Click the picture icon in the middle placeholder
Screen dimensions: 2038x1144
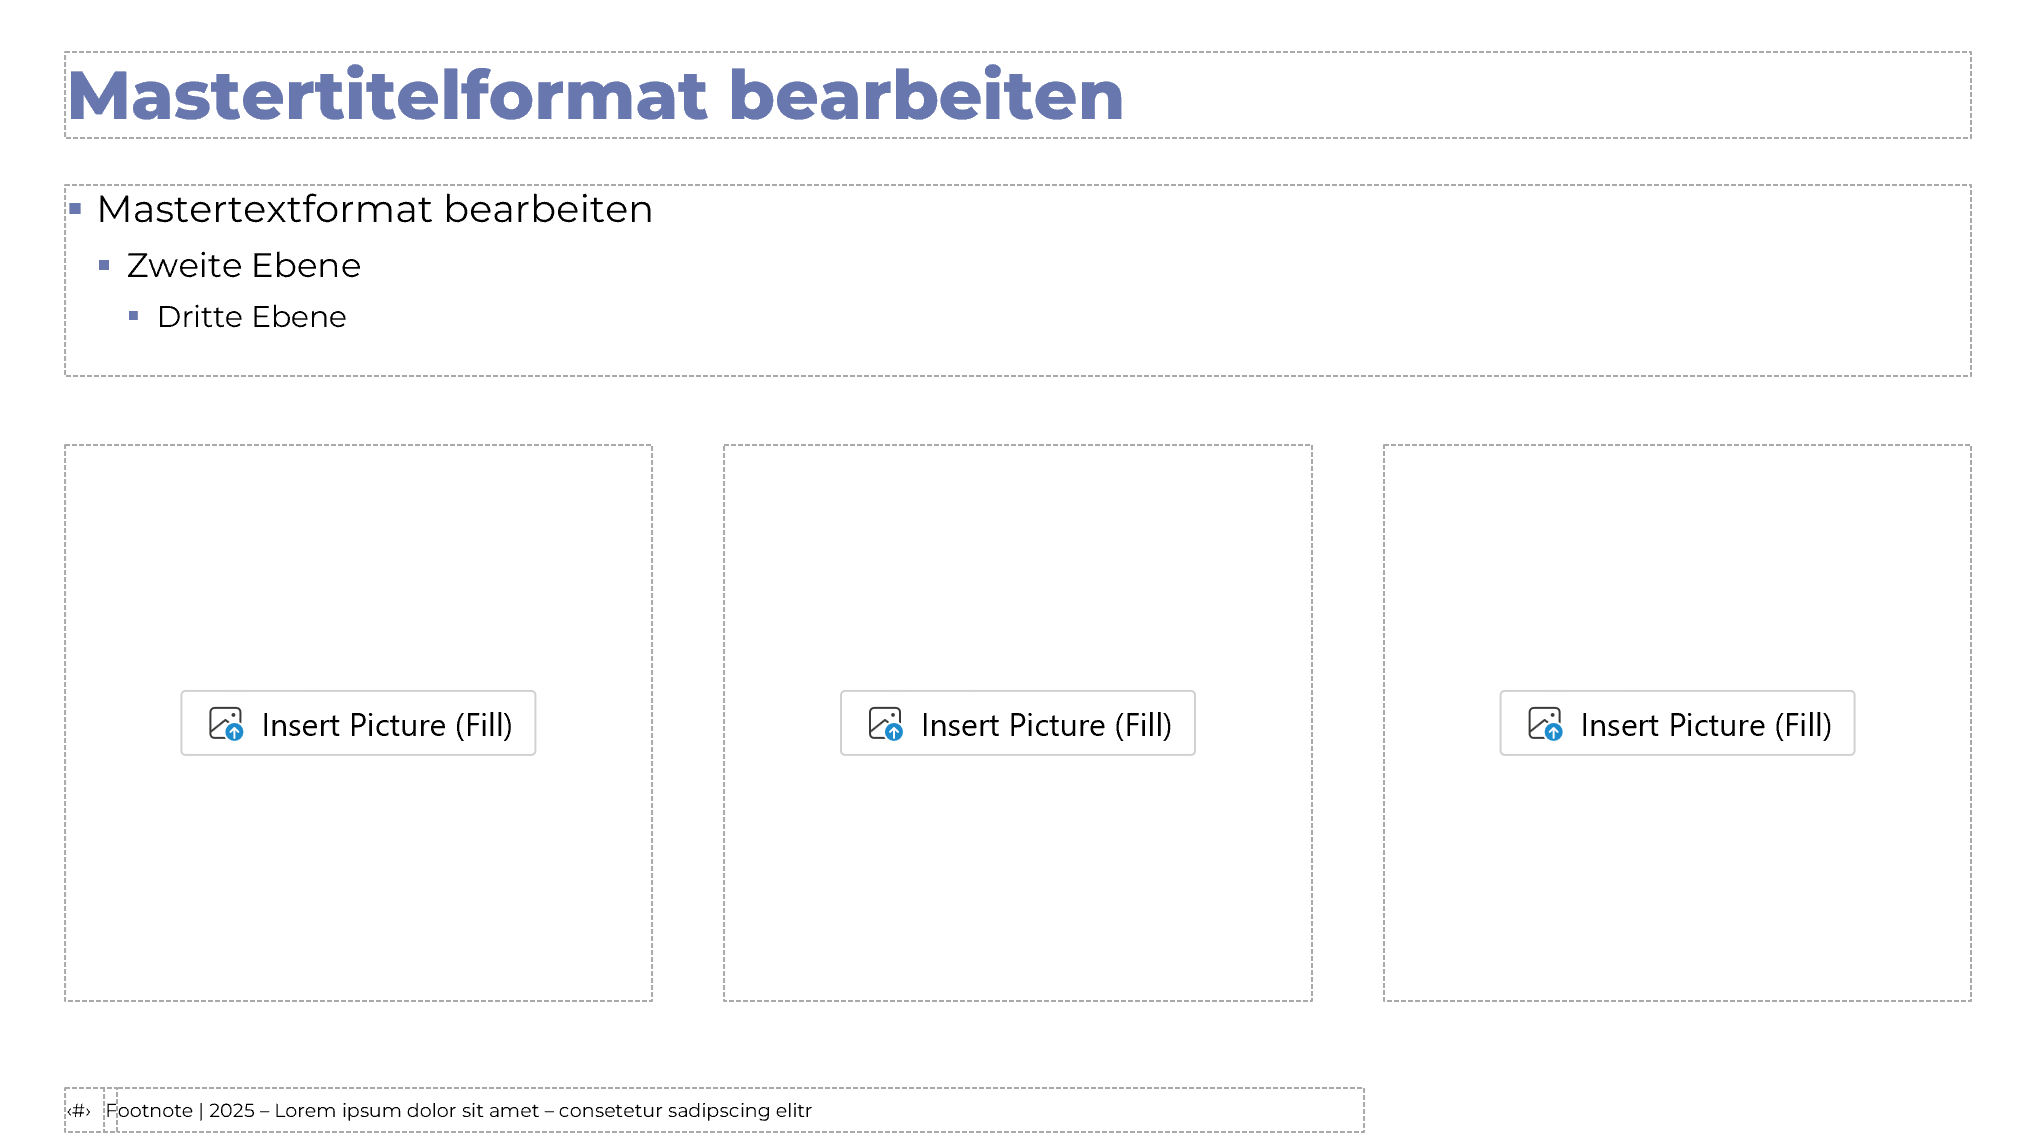pyautogui.click(x=886, y=723)
